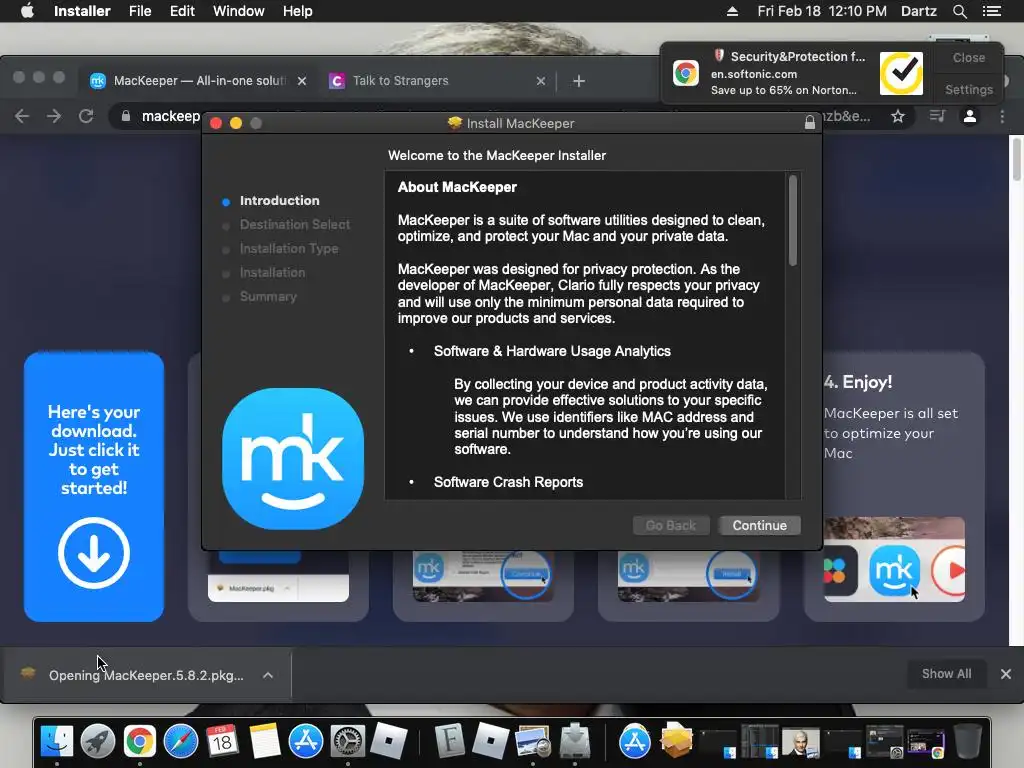Click installer text scrollbar
Screen dimensions: 1024x768
(x=793, y=220)
